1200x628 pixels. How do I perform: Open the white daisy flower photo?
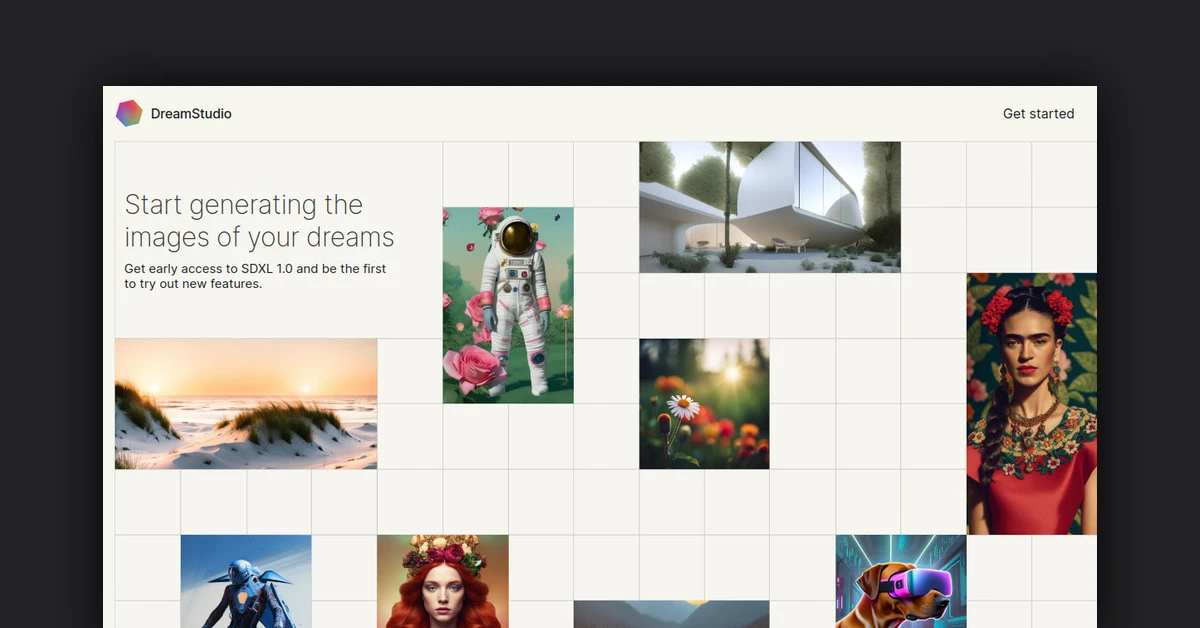(x=704, y=404)
